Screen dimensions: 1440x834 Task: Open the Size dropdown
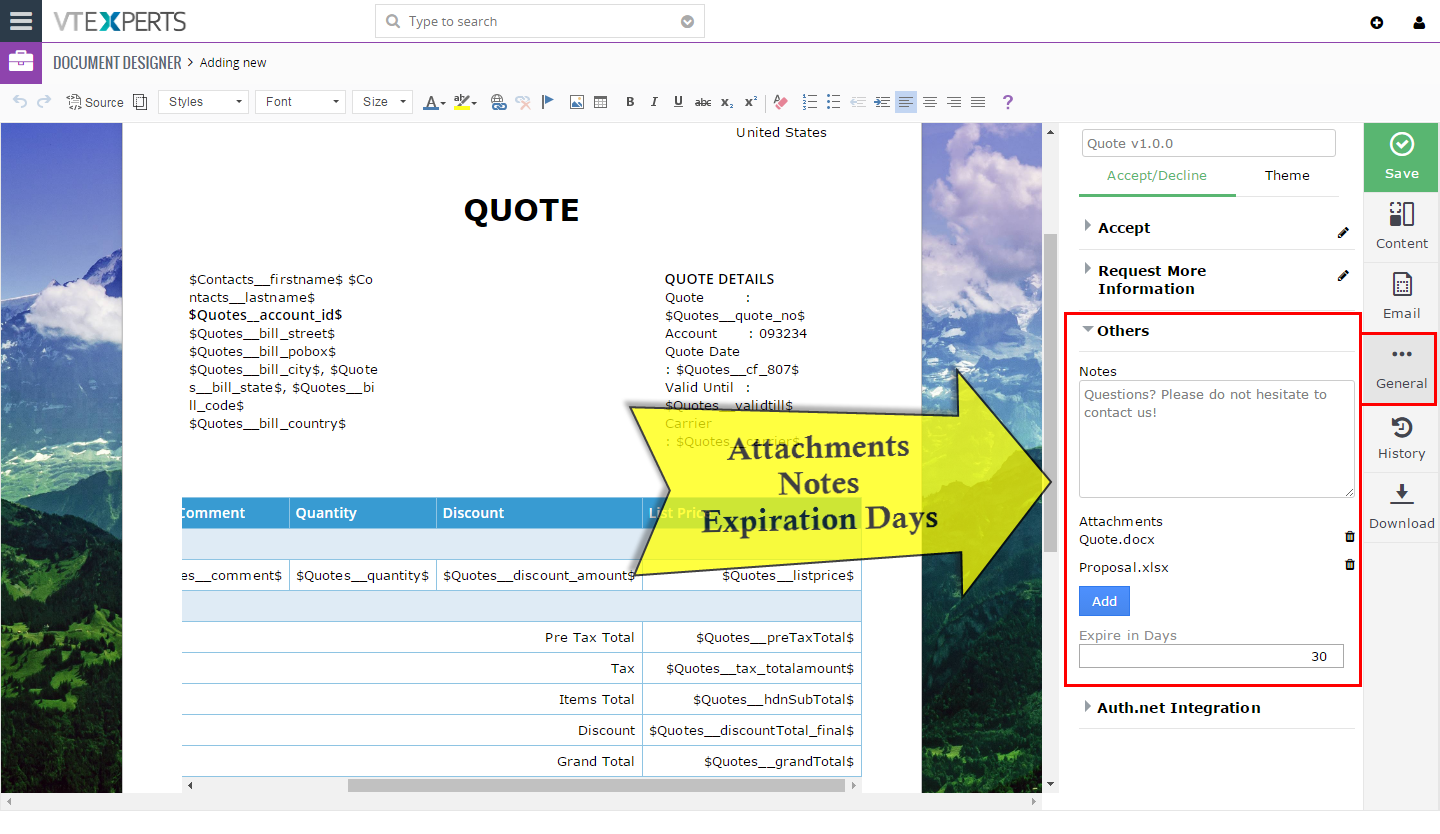(382, 102)
